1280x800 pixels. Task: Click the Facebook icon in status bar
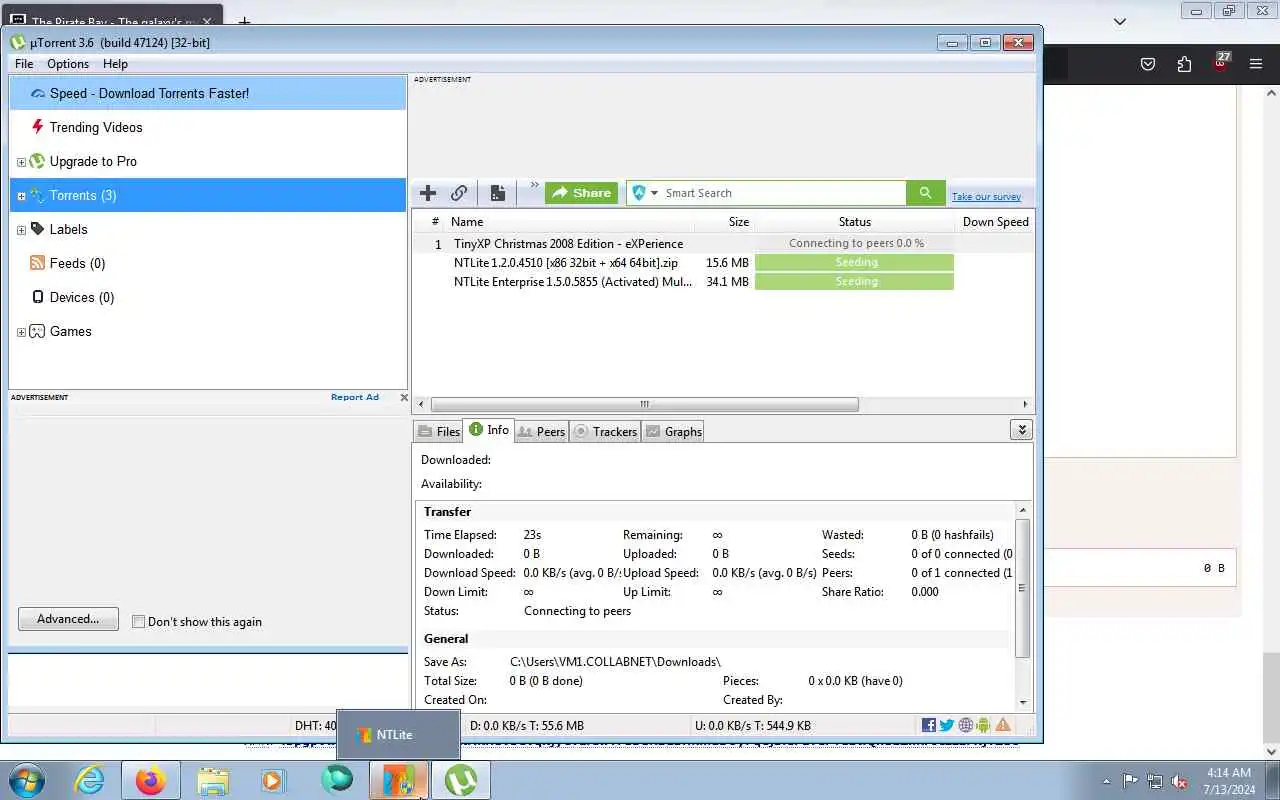coord(929,725)
